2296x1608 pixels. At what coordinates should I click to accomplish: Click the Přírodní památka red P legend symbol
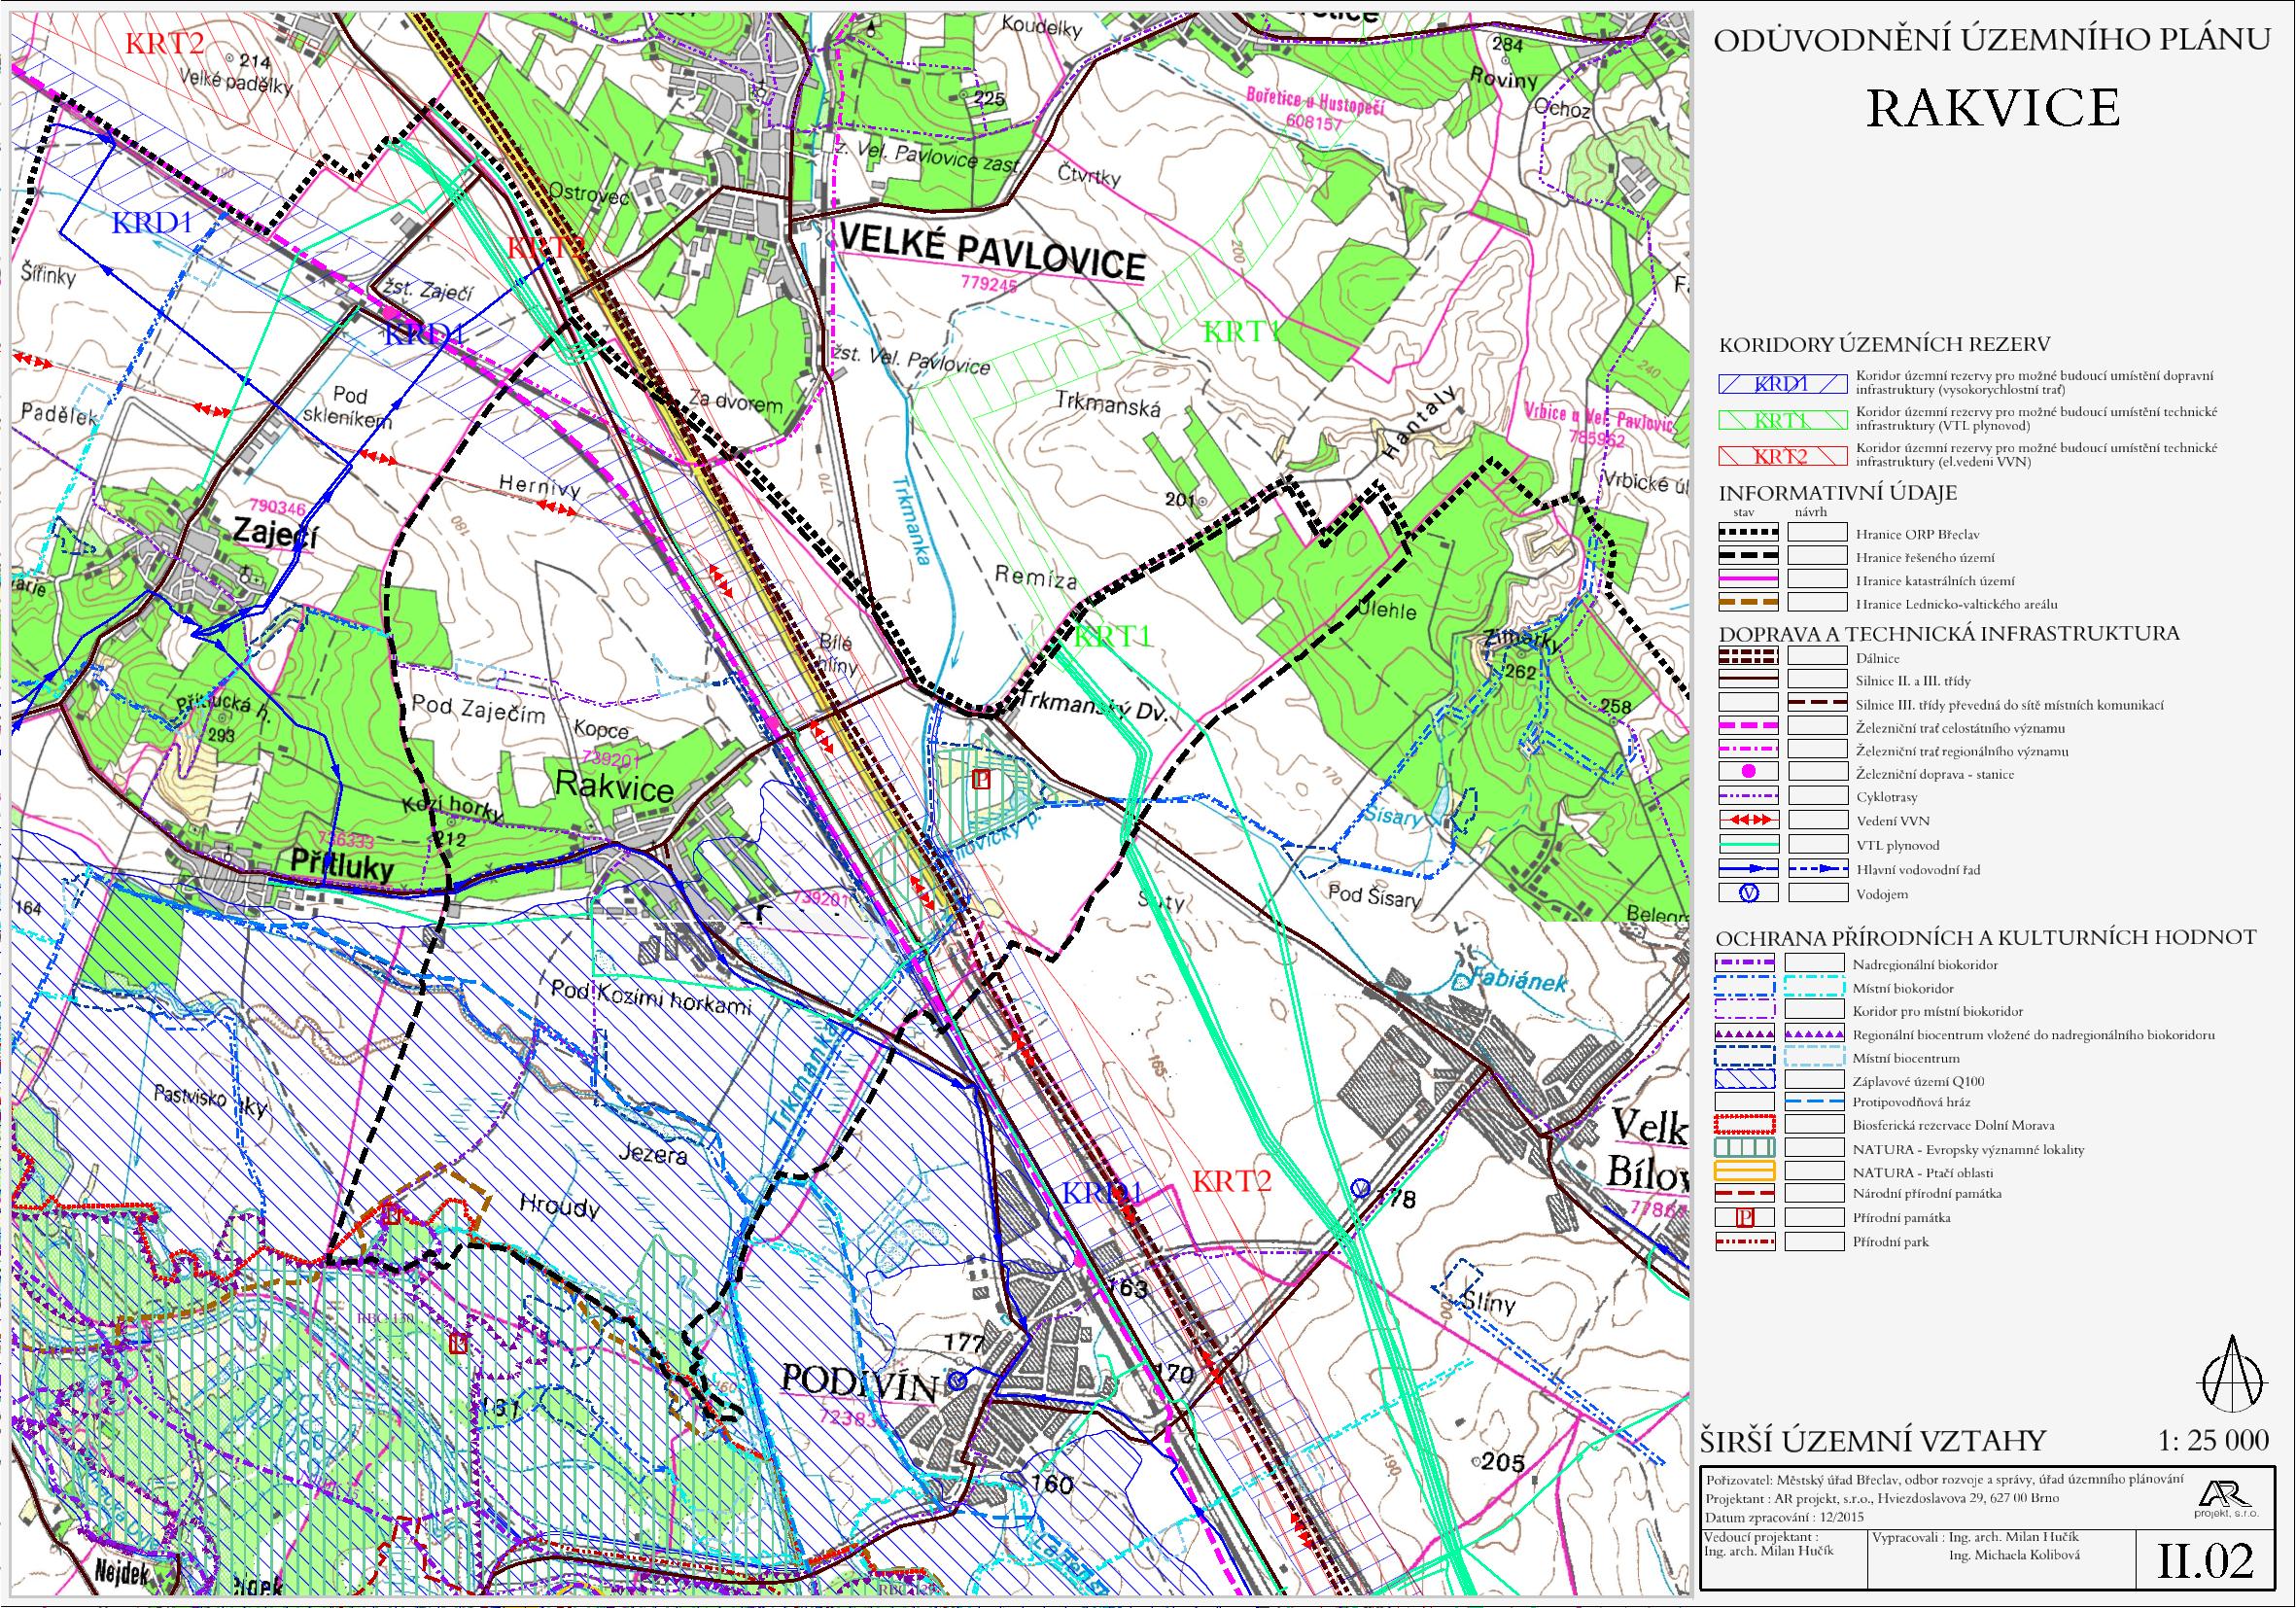pyautogui.click(x=1746, y=1218)
